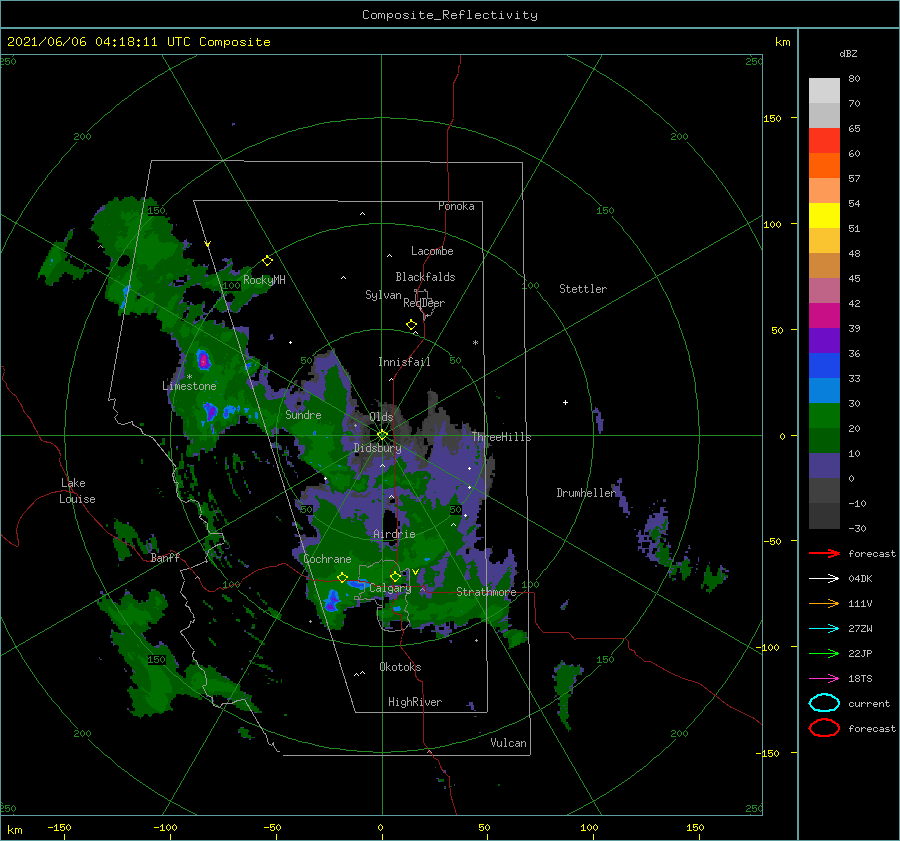Click the Strathmore label
This screenshot has width=900, height=841.
(486, 592)
